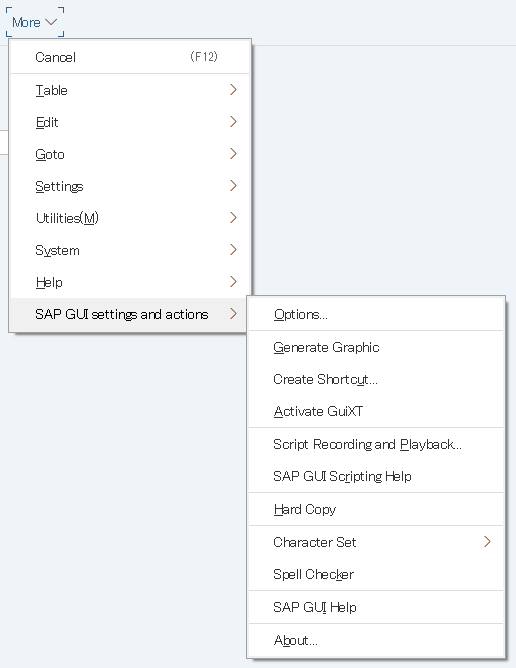Open SAP GUI Scripting Help
516x668 pixels.
(376, 476)
